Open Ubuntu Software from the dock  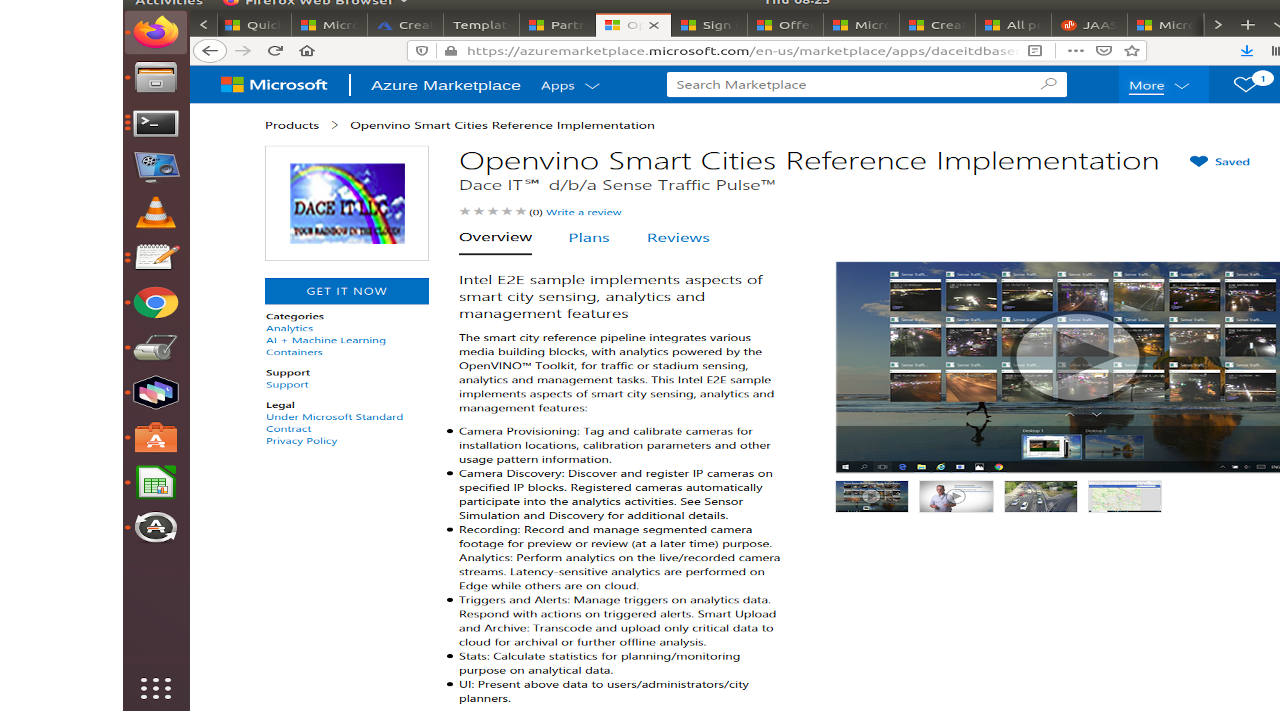pos(156,437)
